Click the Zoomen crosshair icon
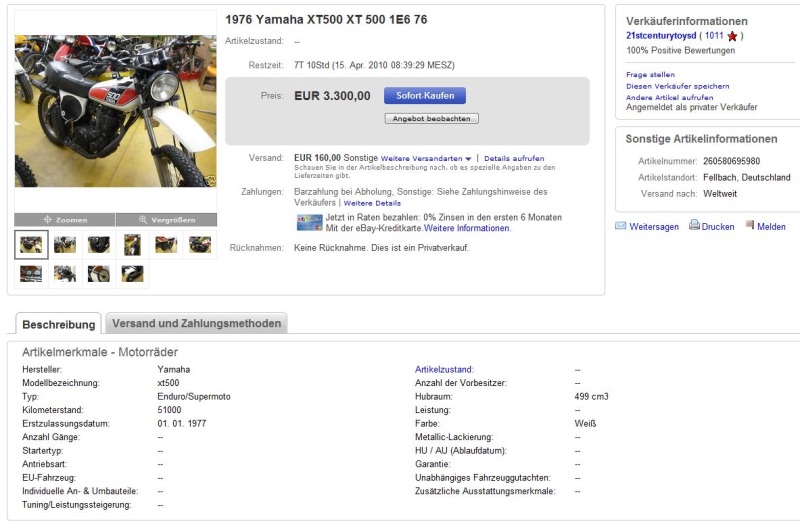The image size is (800, 528). (x=47, y=220)
